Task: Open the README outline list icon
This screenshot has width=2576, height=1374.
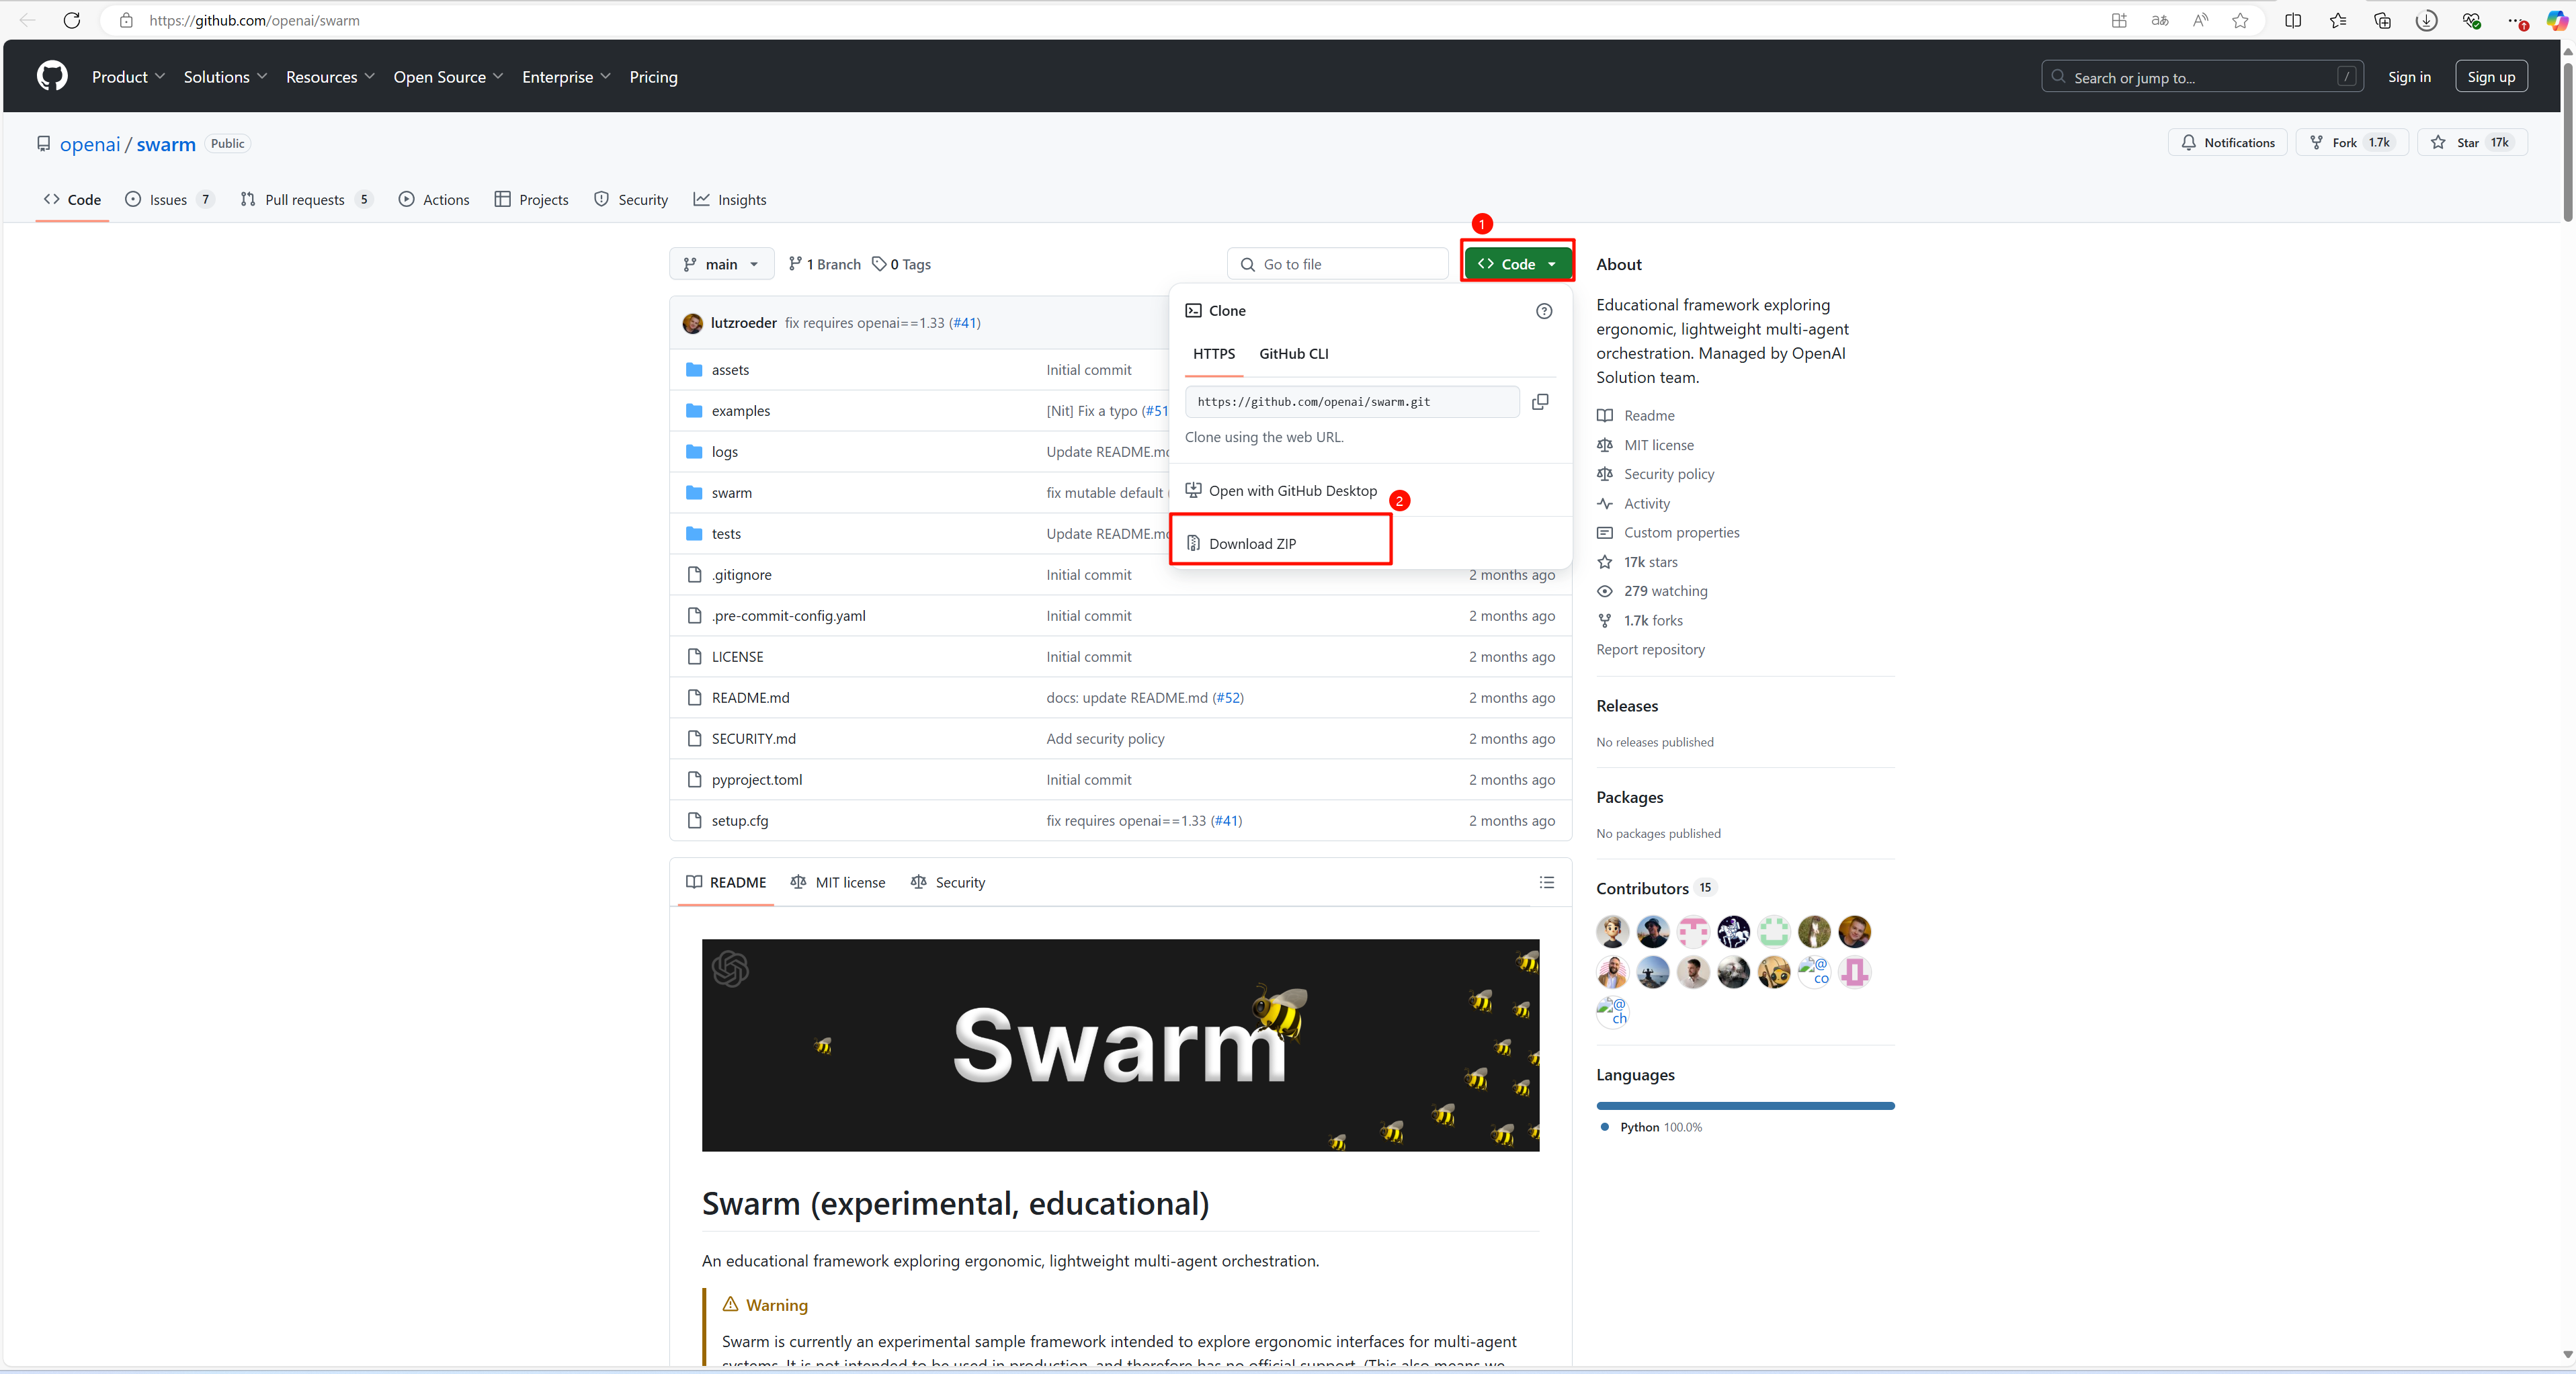Action: 1546,882
